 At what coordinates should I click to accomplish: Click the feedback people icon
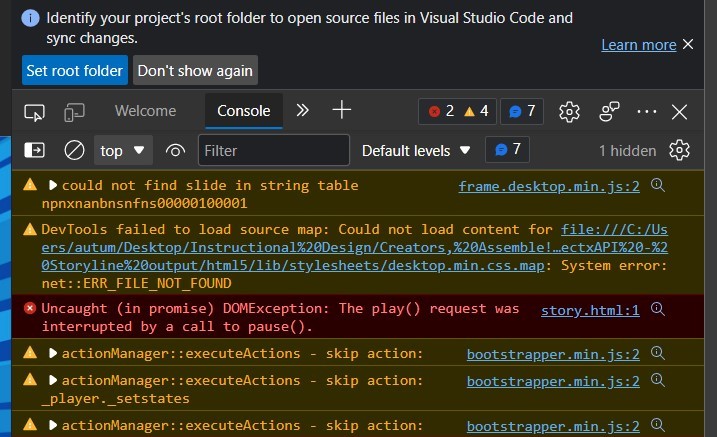(x=609, y=112)
